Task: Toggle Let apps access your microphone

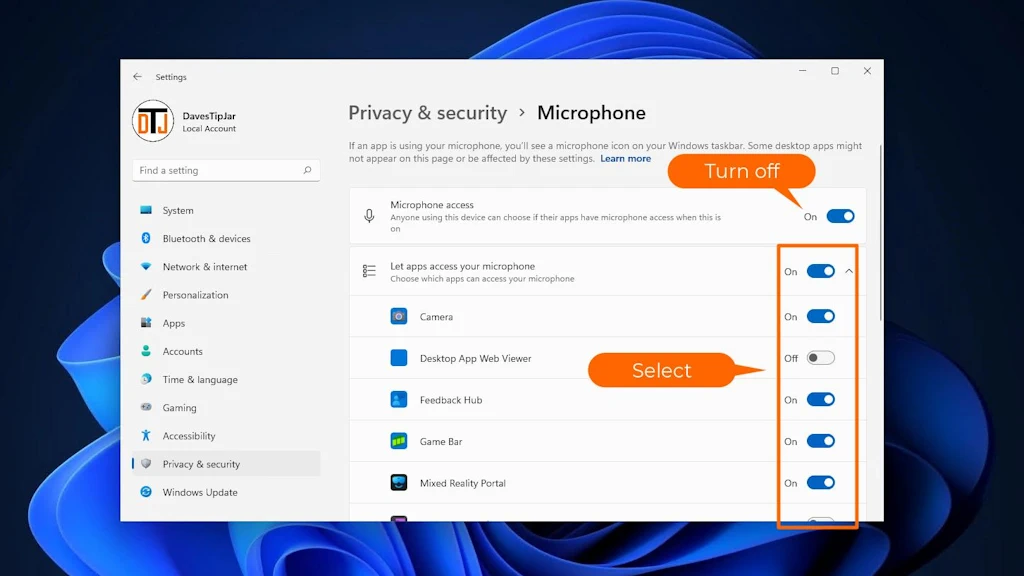Action: [x=820, y=271]
